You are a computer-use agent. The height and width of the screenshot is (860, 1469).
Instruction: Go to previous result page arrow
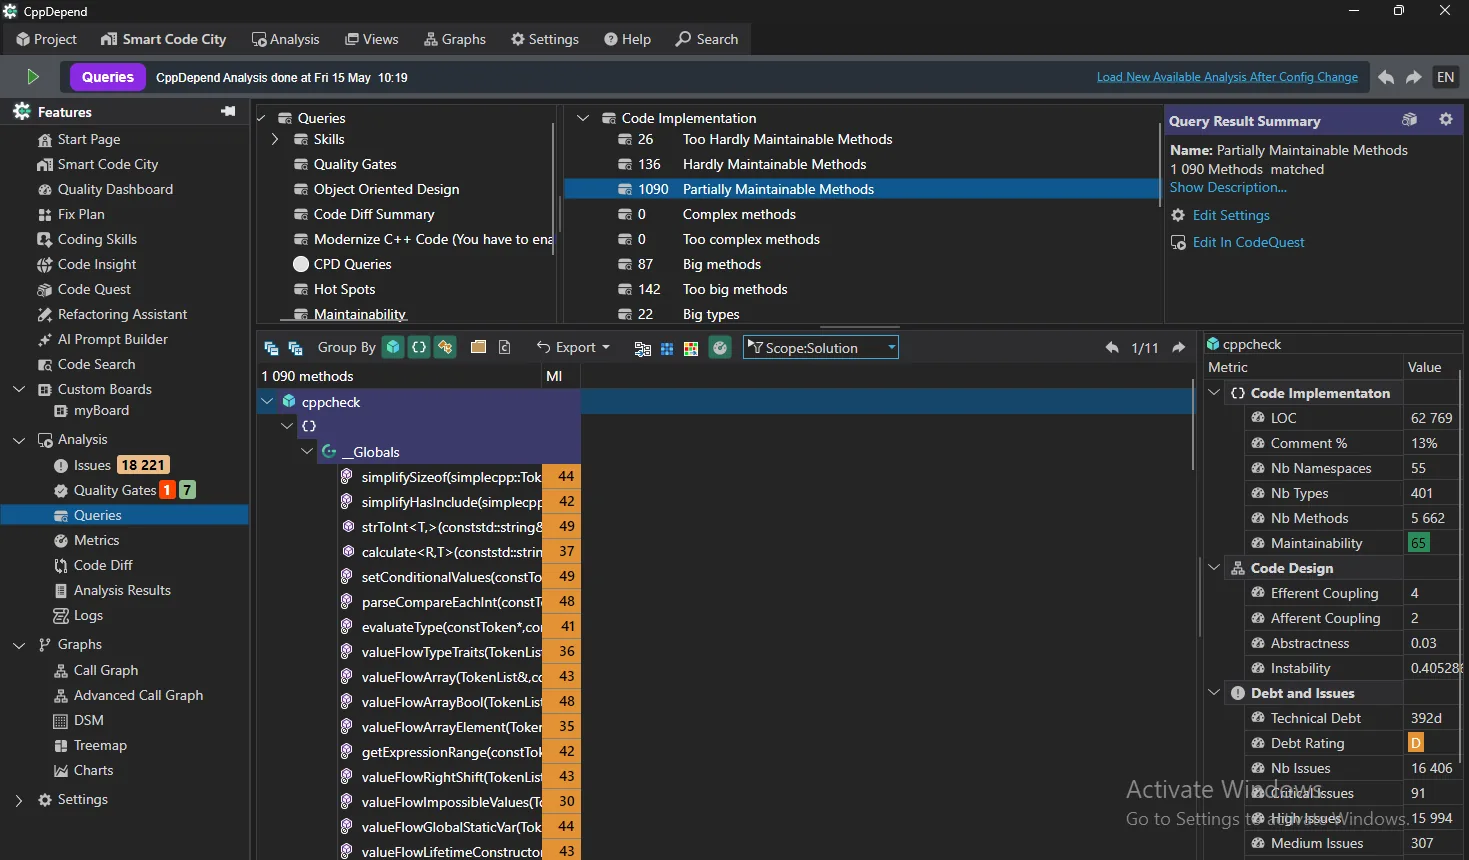(1112, 348)
